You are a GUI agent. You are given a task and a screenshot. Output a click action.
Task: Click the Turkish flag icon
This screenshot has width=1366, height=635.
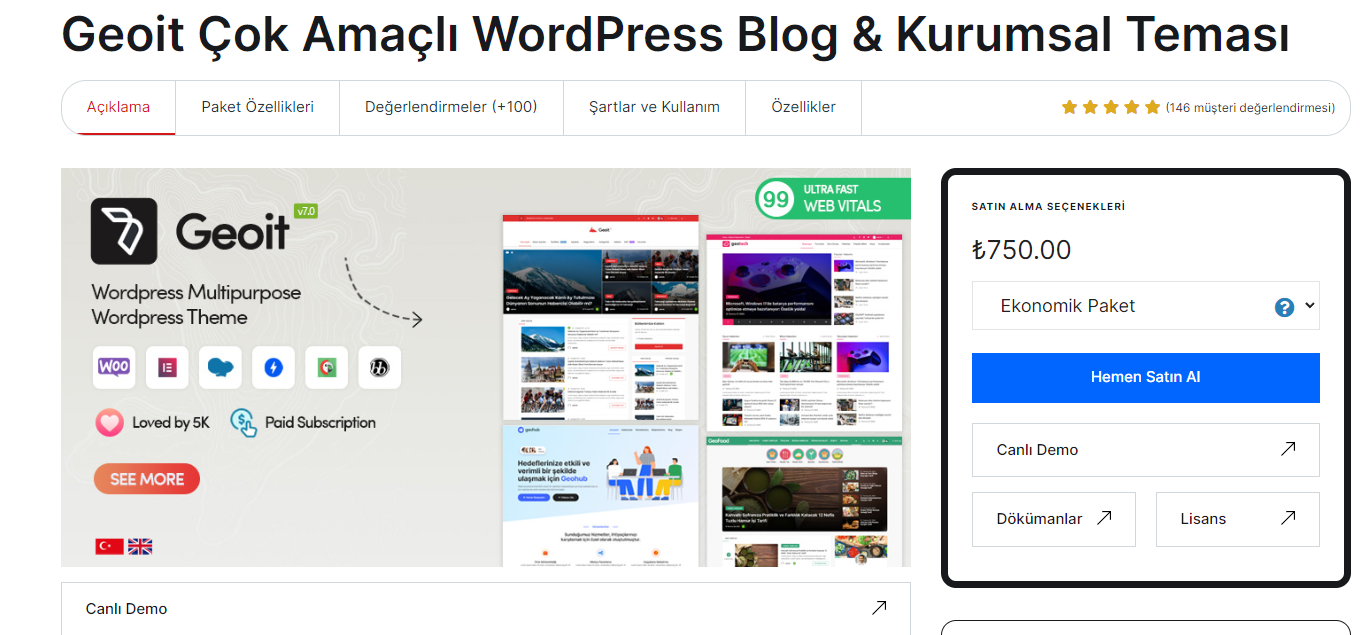tap(109, 546)
